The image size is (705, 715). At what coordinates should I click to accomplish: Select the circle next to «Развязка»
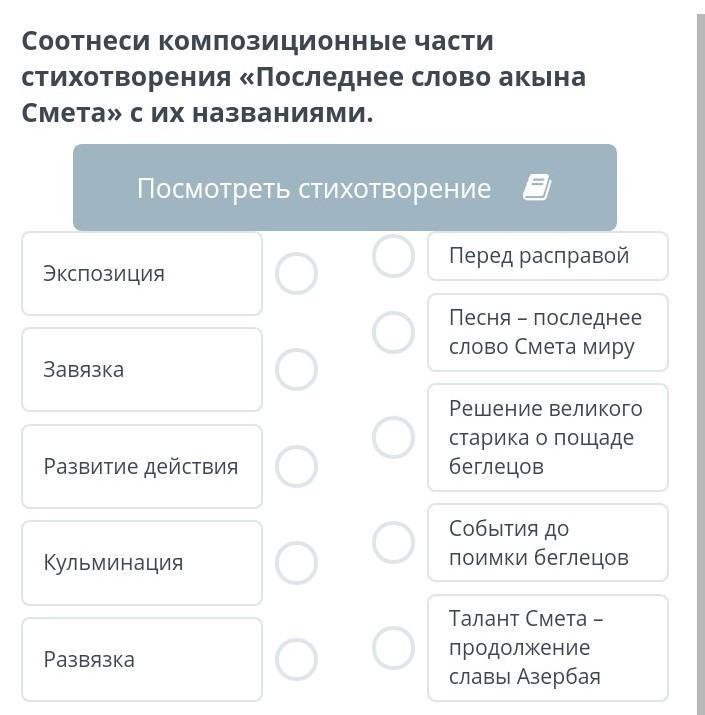(297, 659)
